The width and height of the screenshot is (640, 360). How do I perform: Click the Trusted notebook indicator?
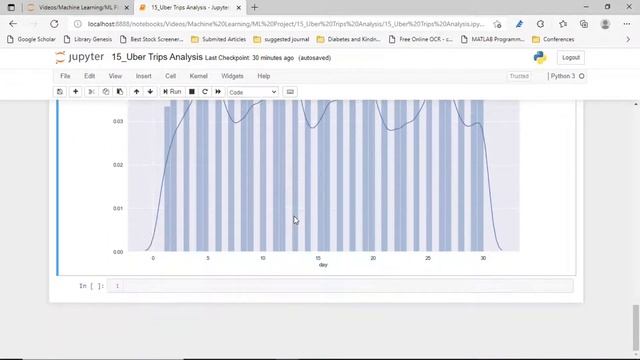click(519, 76)
